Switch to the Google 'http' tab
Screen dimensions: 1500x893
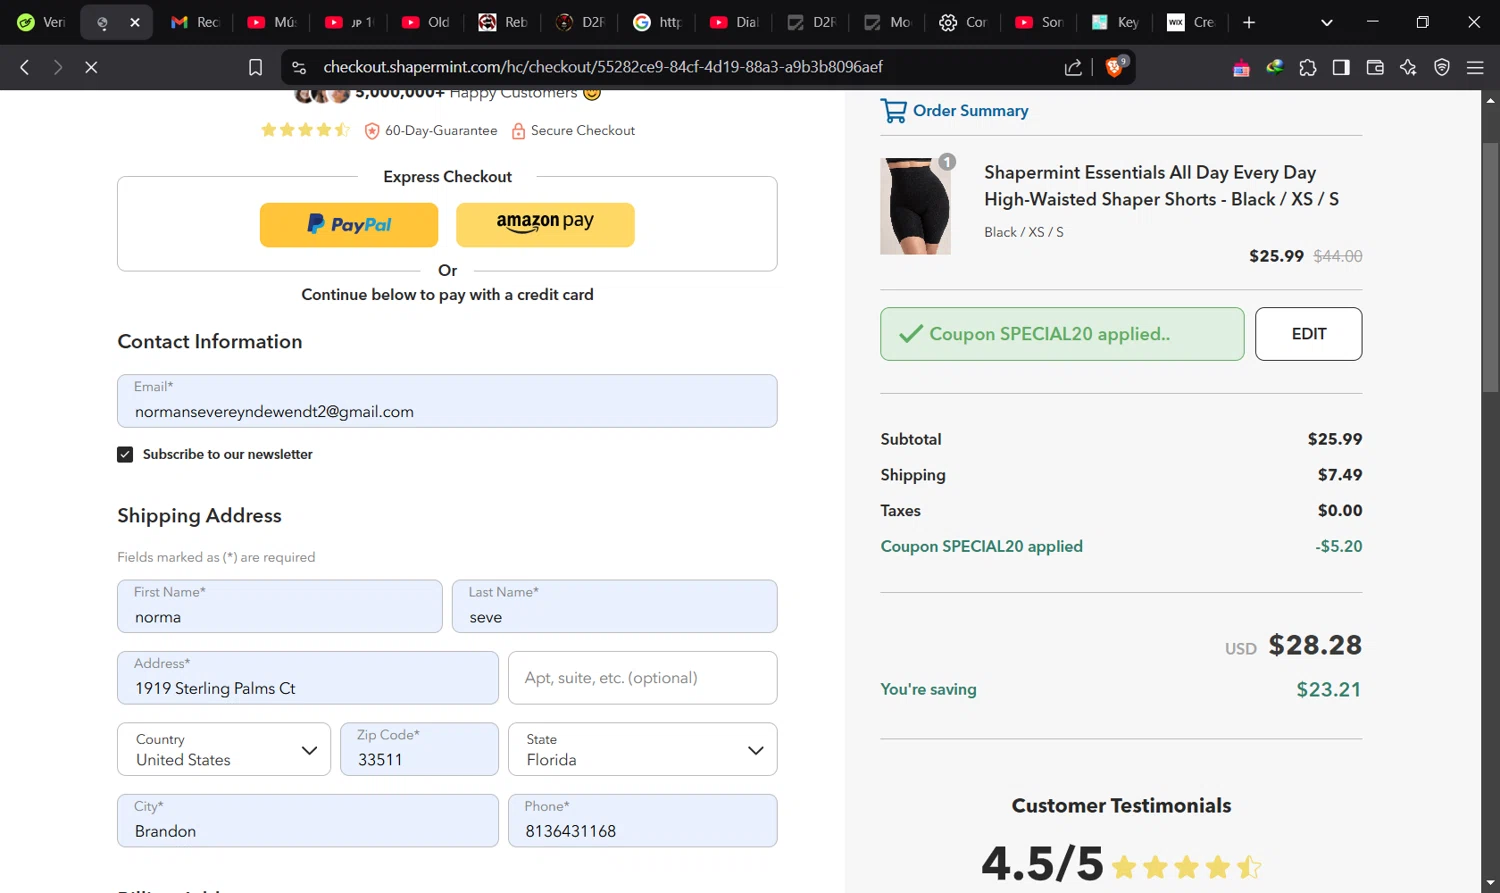(x=657, y=22)
